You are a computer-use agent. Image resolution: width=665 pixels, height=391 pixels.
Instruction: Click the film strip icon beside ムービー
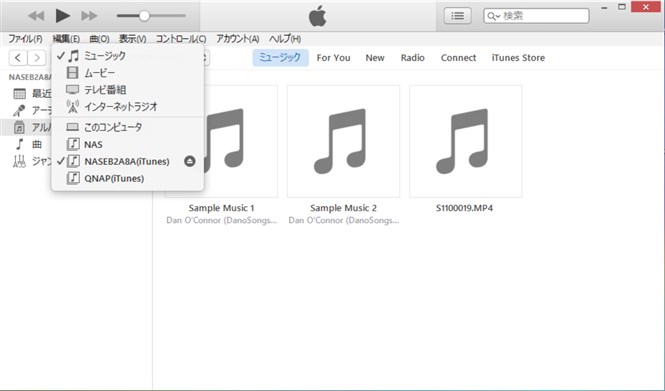(73, 73)
